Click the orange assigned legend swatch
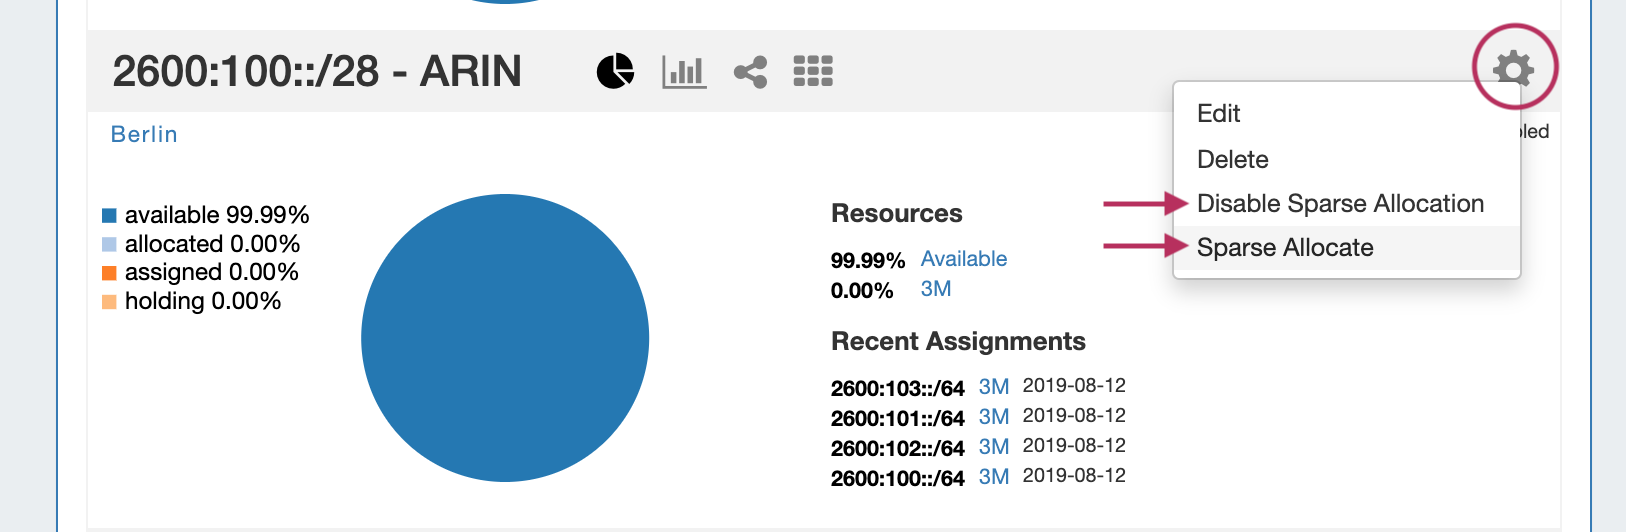Screen dimensions: 1626x532 [x=110, y=272]
